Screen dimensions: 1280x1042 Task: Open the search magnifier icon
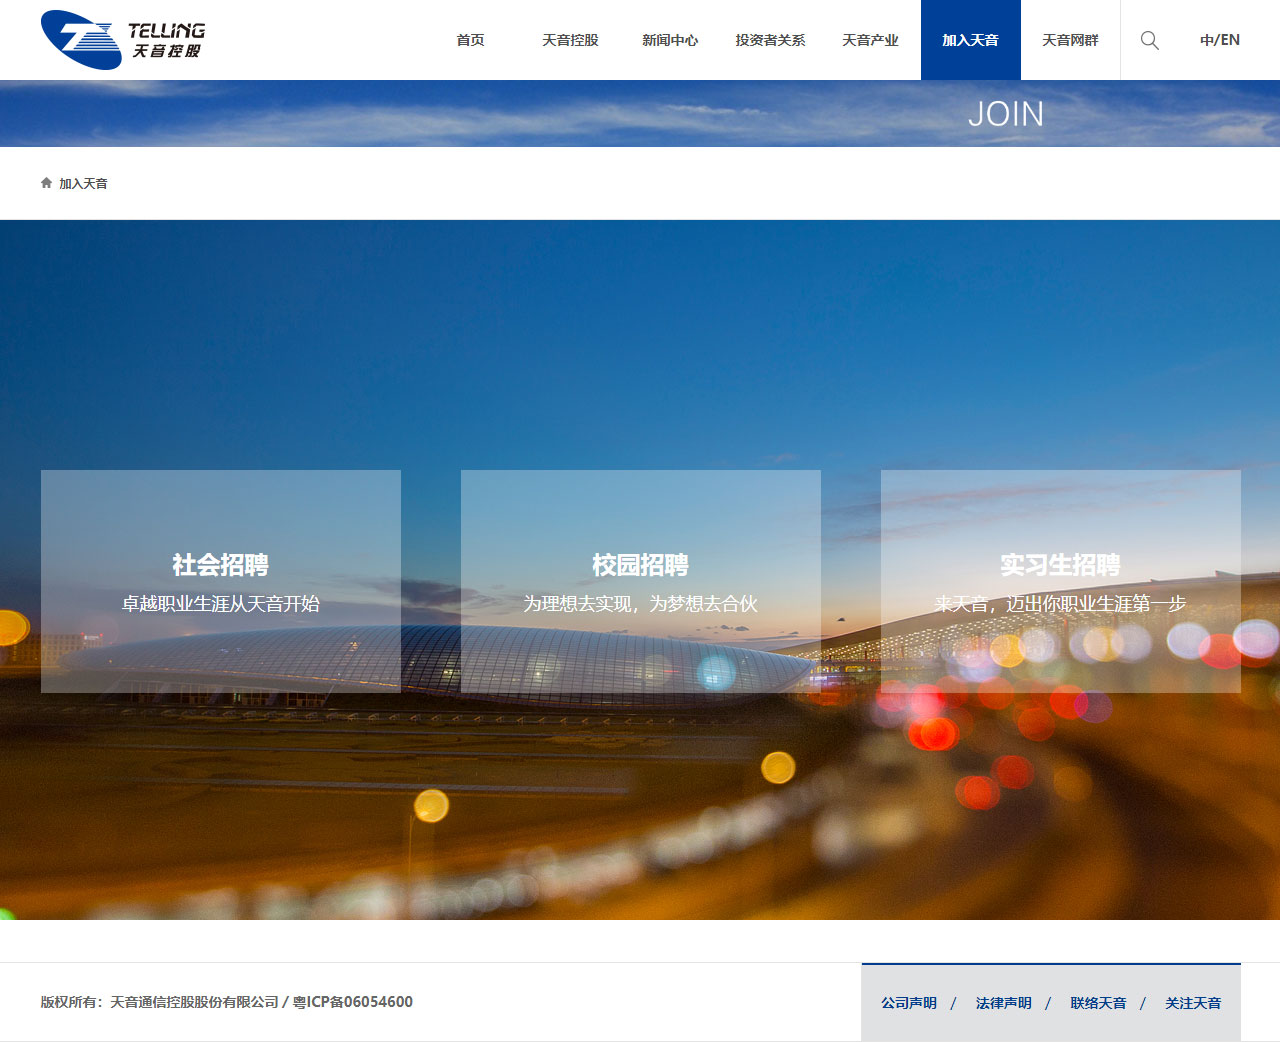[1150, 40]
